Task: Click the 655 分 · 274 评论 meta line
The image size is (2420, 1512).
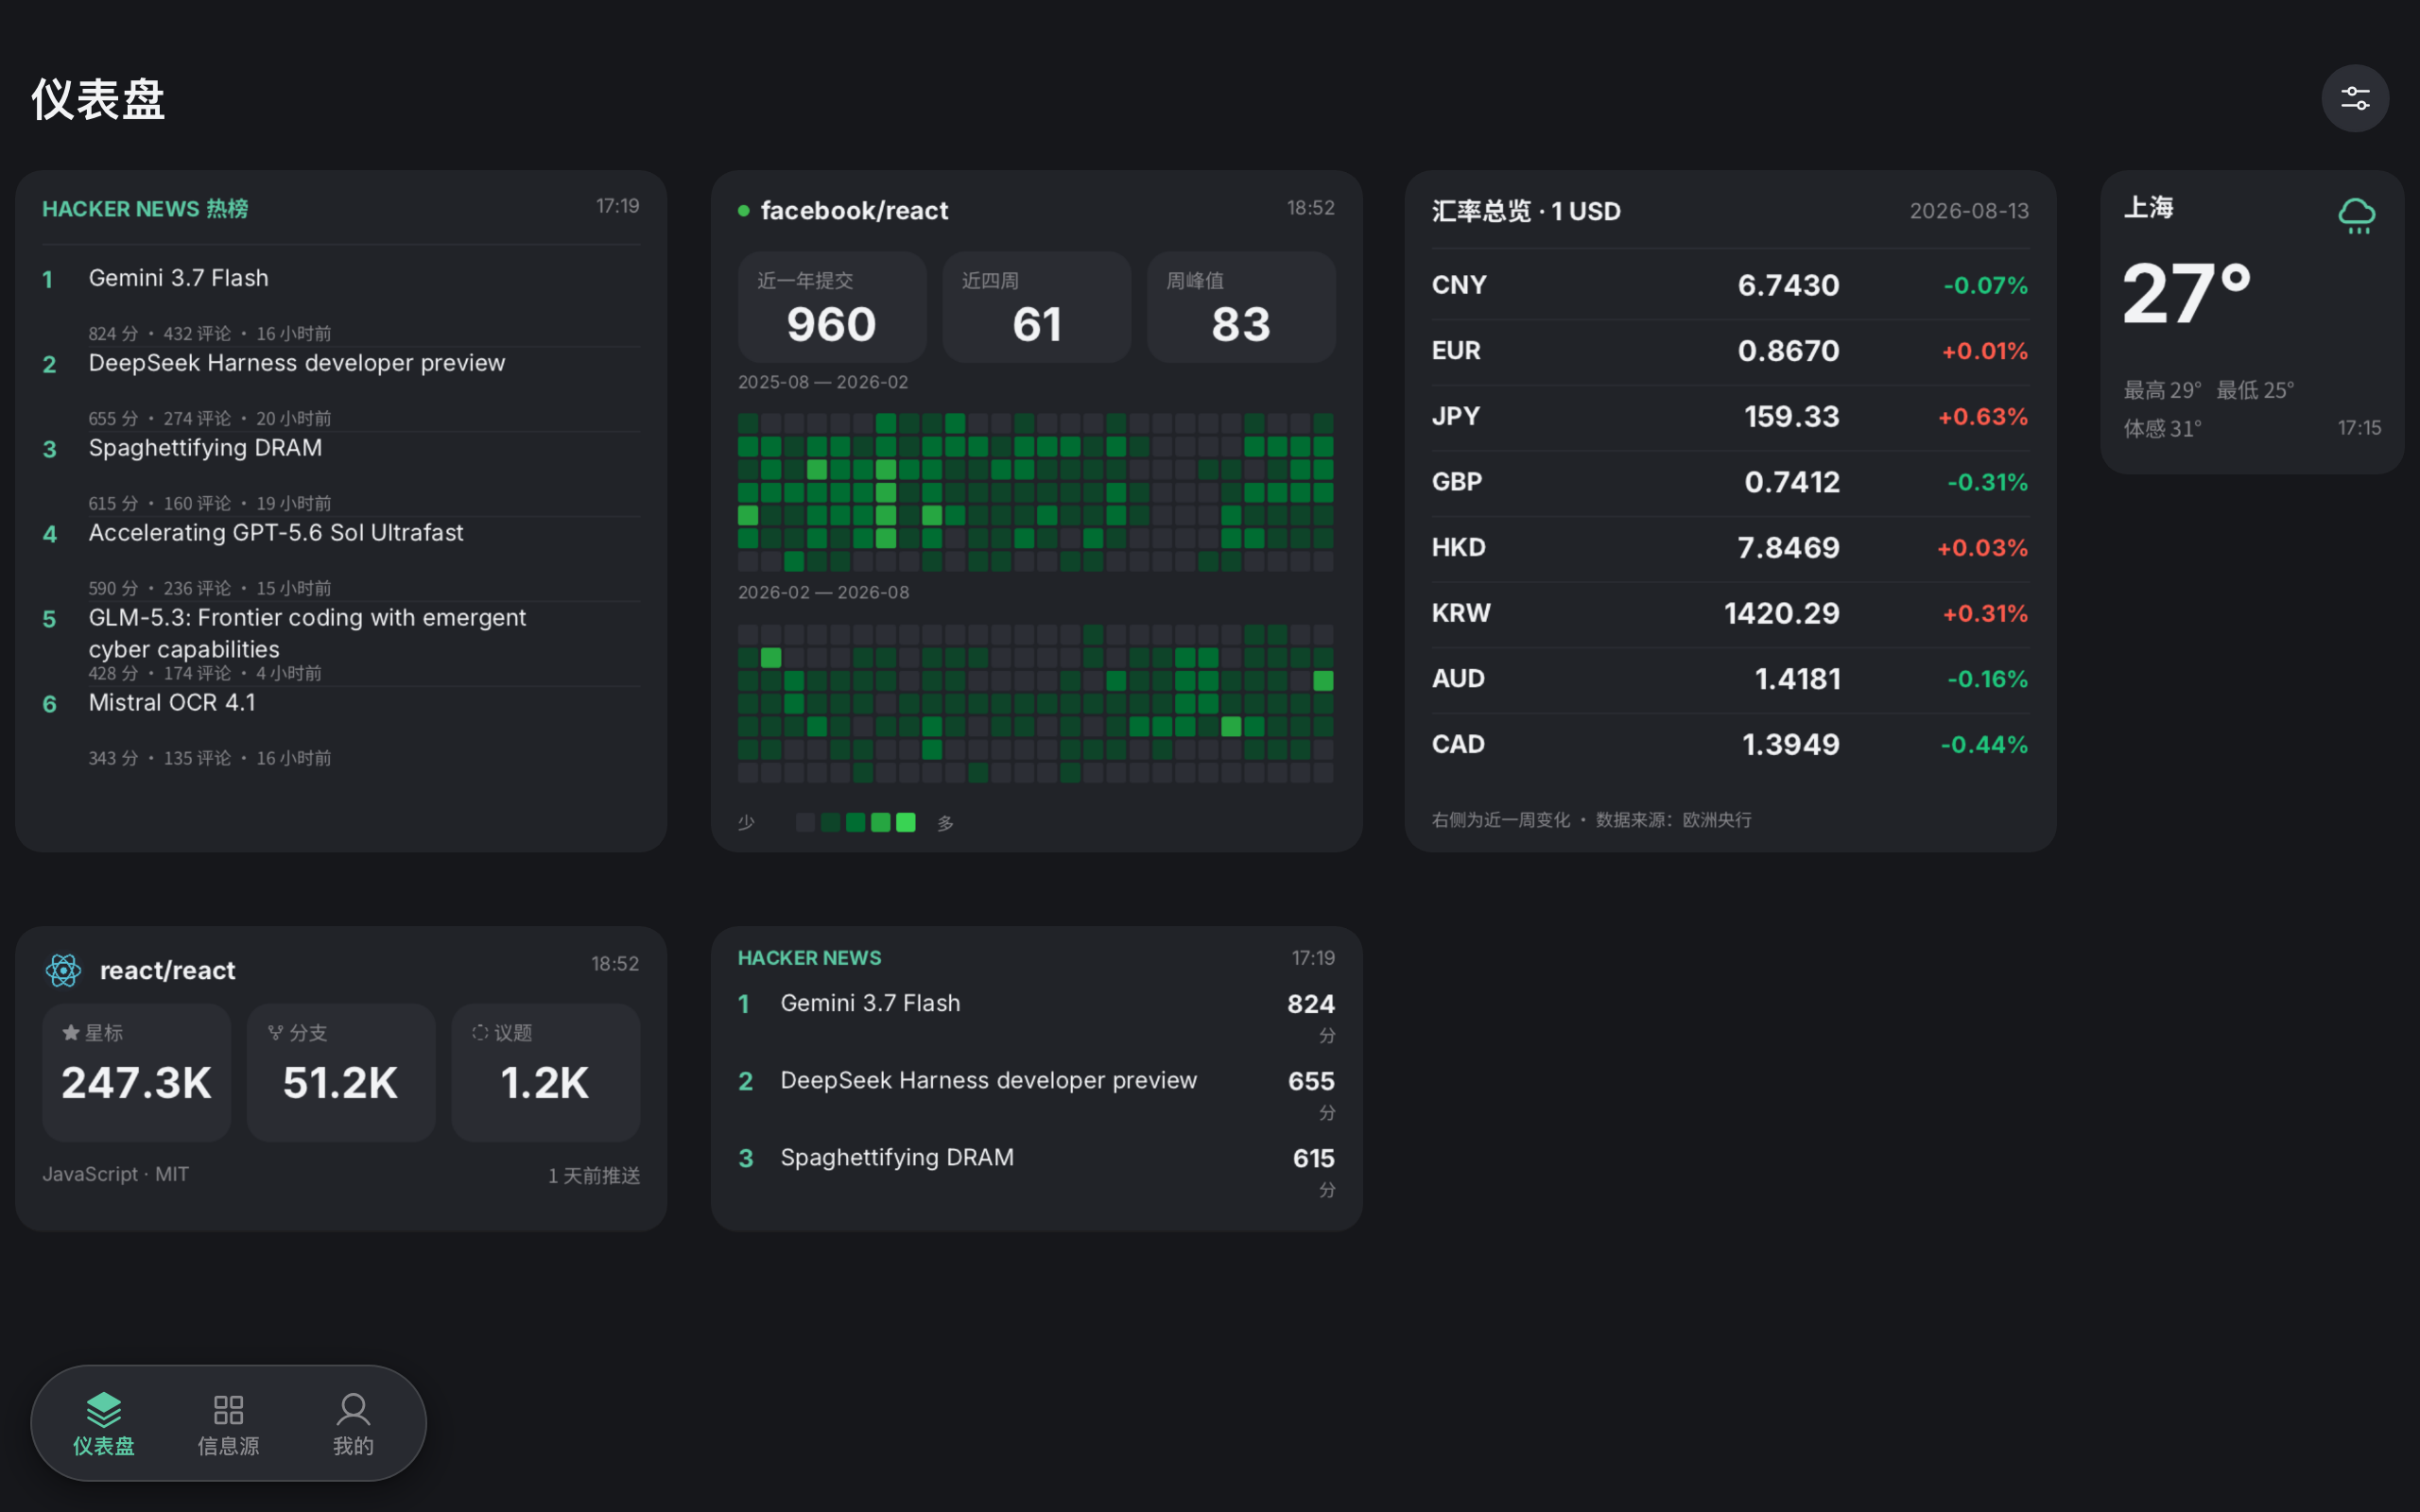Action: [x=209, y=418]
